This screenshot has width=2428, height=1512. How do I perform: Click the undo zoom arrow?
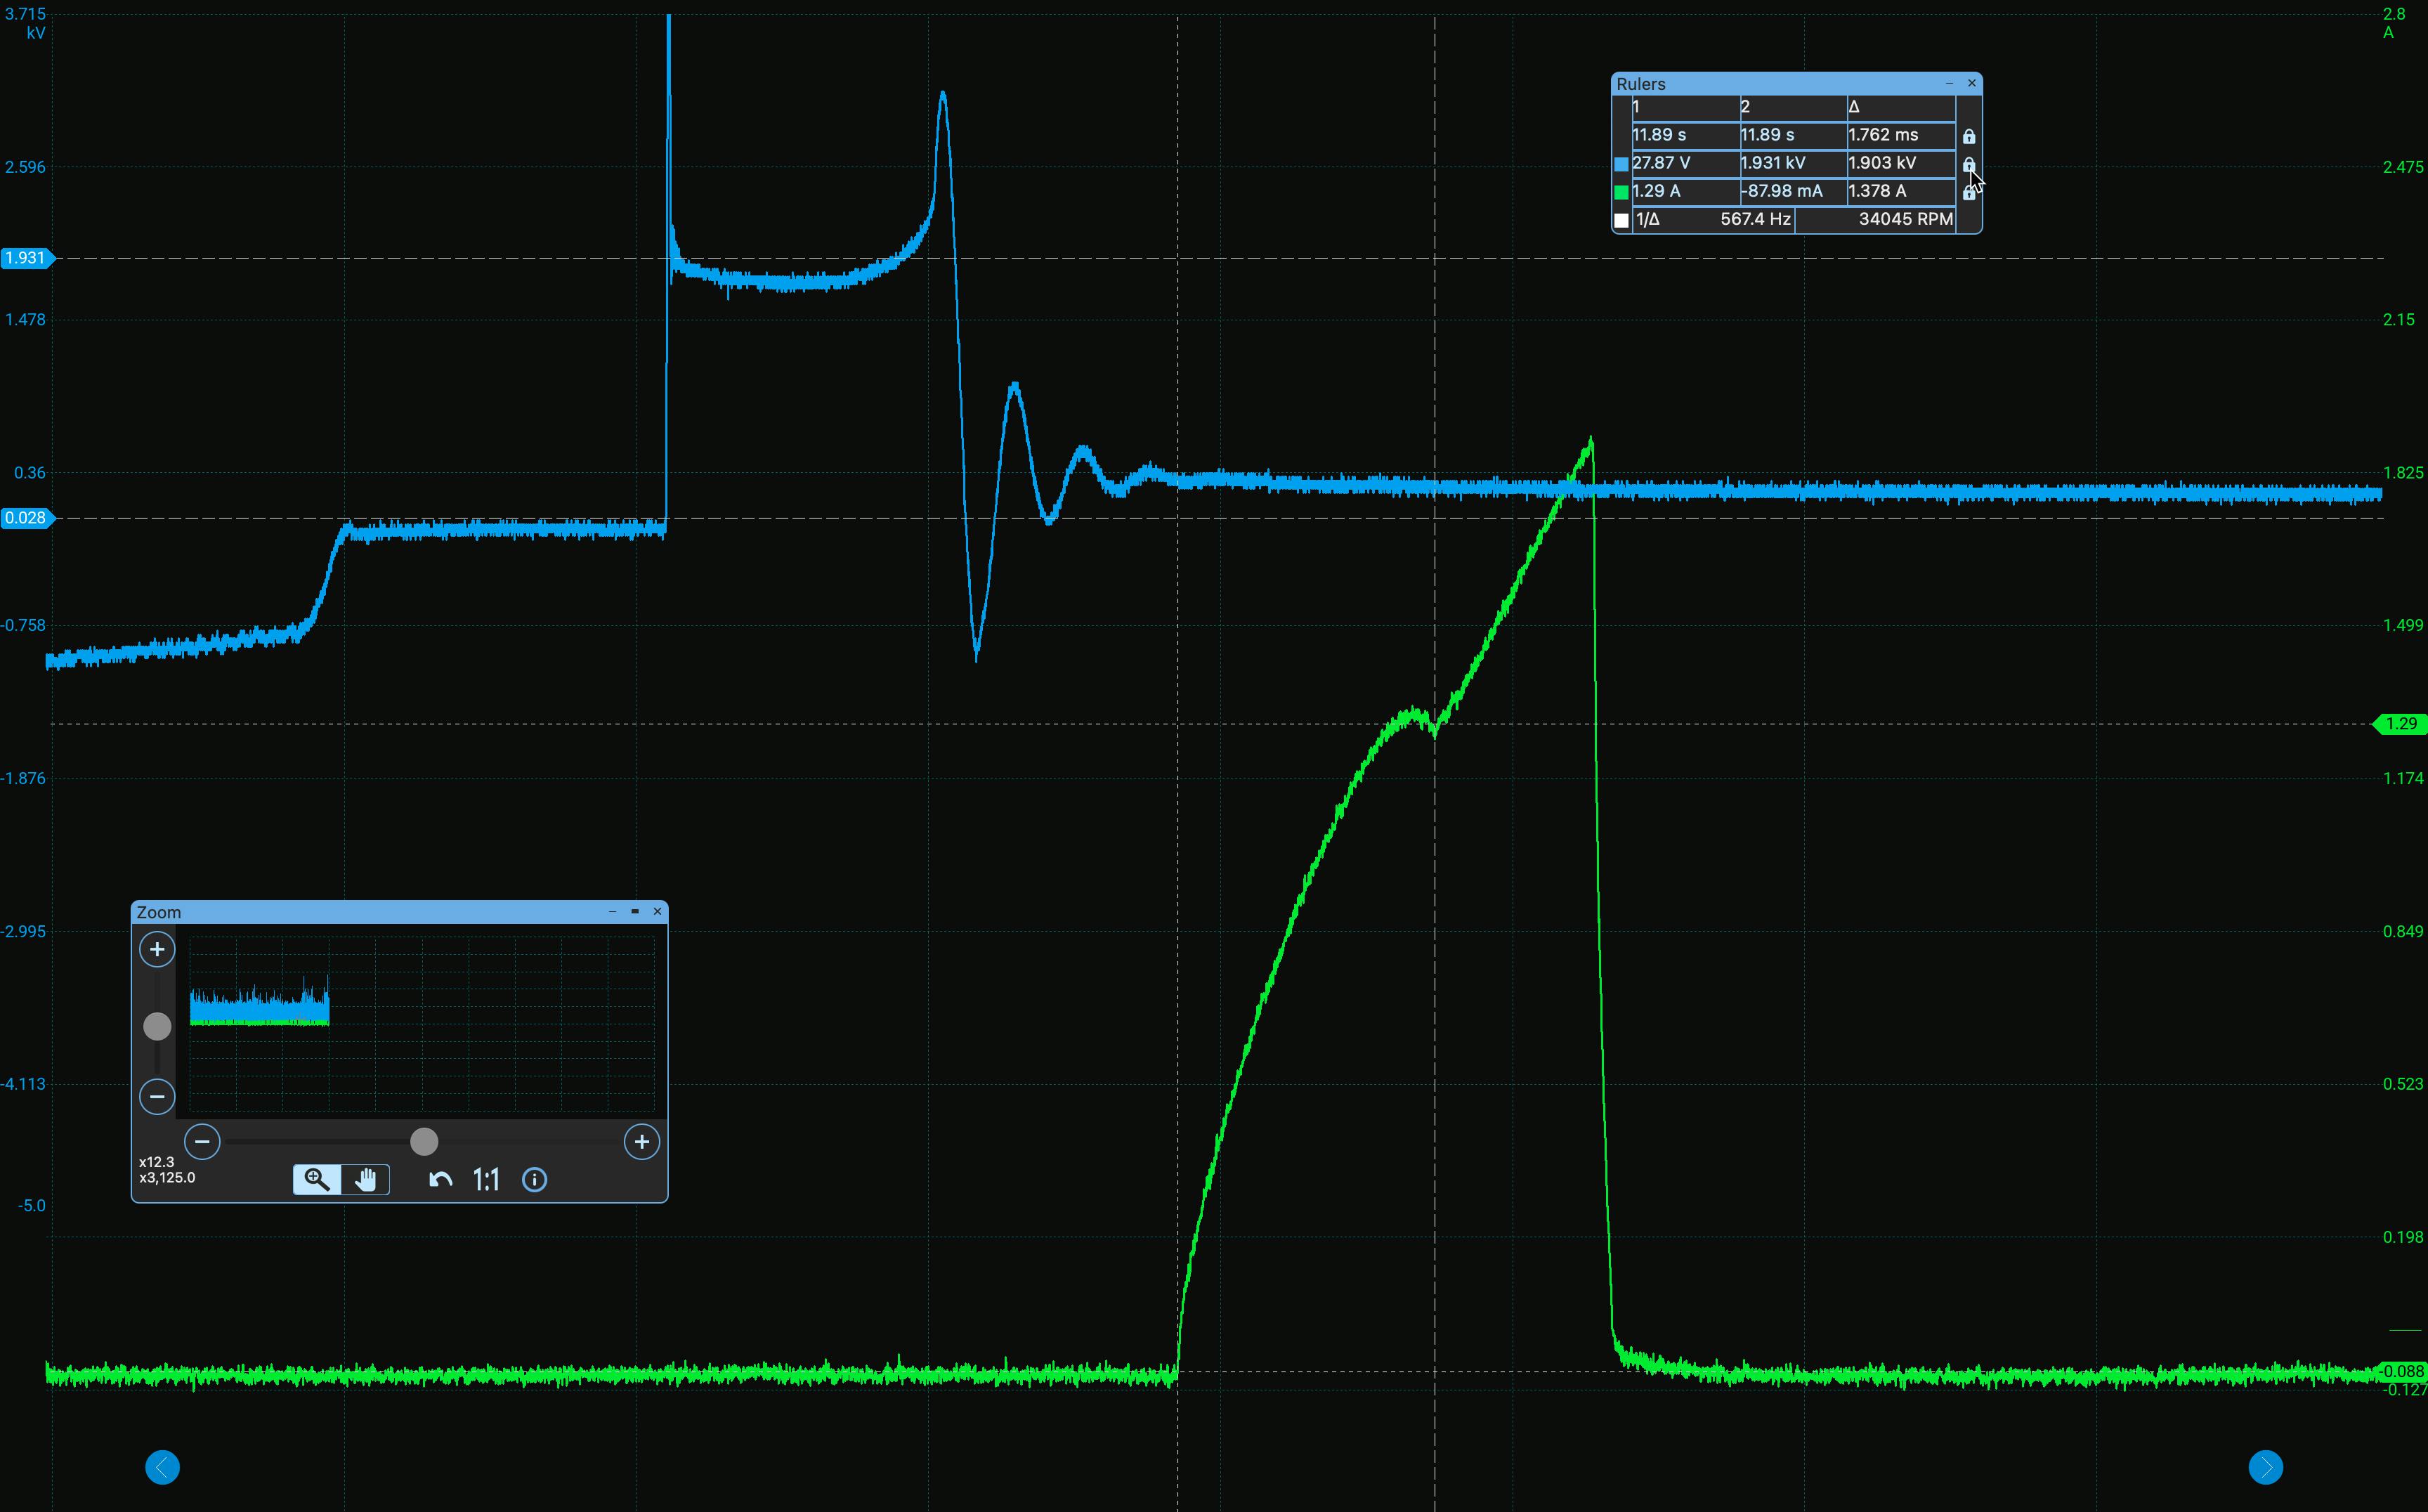[x=440, y=1180]
